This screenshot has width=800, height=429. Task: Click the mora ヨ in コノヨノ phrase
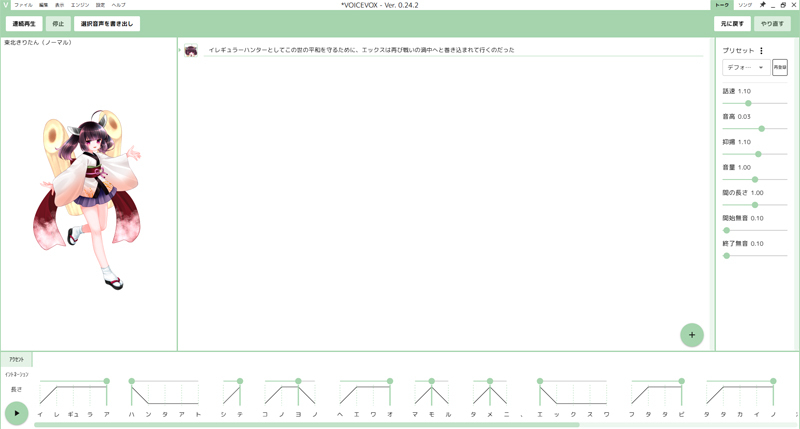[298, 415]
